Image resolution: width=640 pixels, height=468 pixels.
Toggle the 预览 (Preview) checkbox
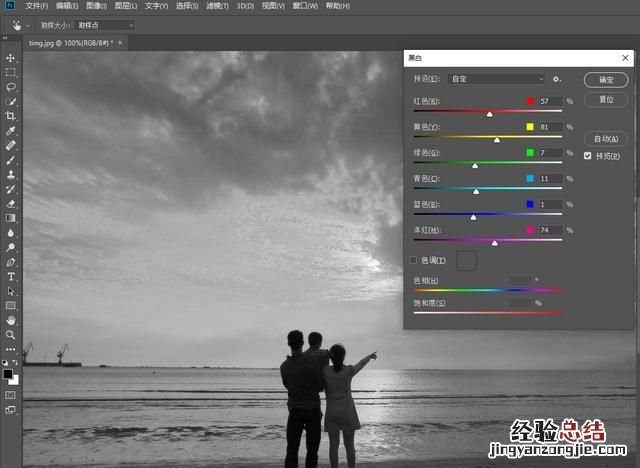pos(588,156)
